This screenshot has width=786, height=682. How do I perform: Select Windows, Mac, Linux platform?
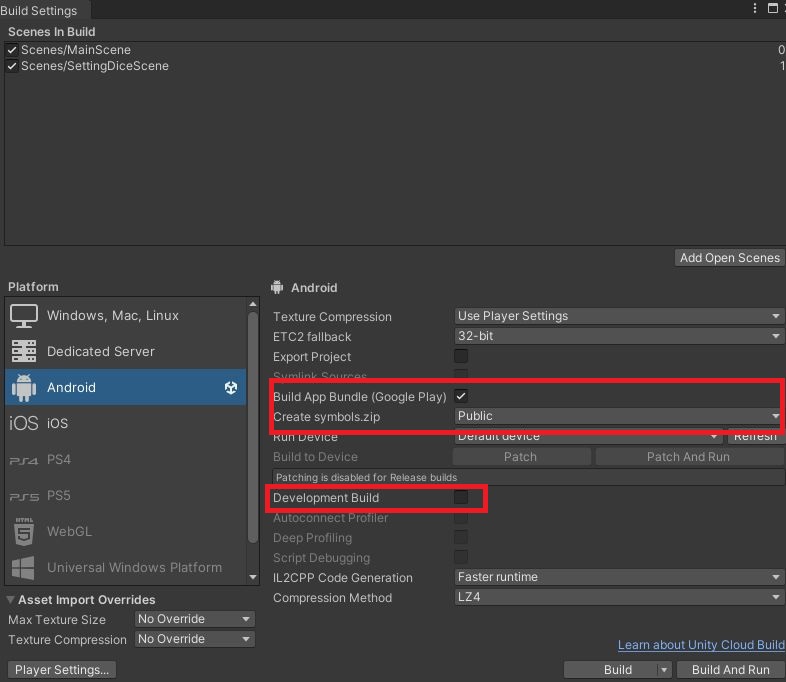point(125,316)
